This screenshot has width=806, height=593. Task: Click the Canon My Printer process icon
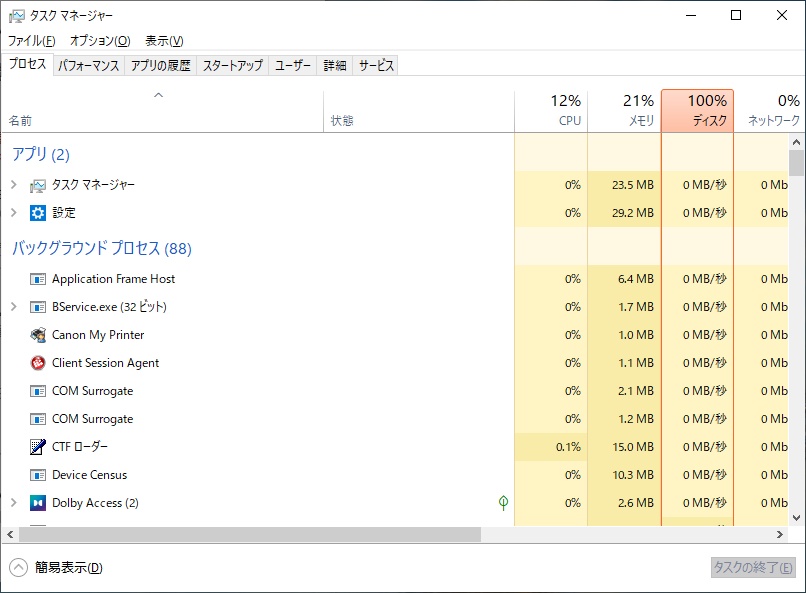coord(38,335)
